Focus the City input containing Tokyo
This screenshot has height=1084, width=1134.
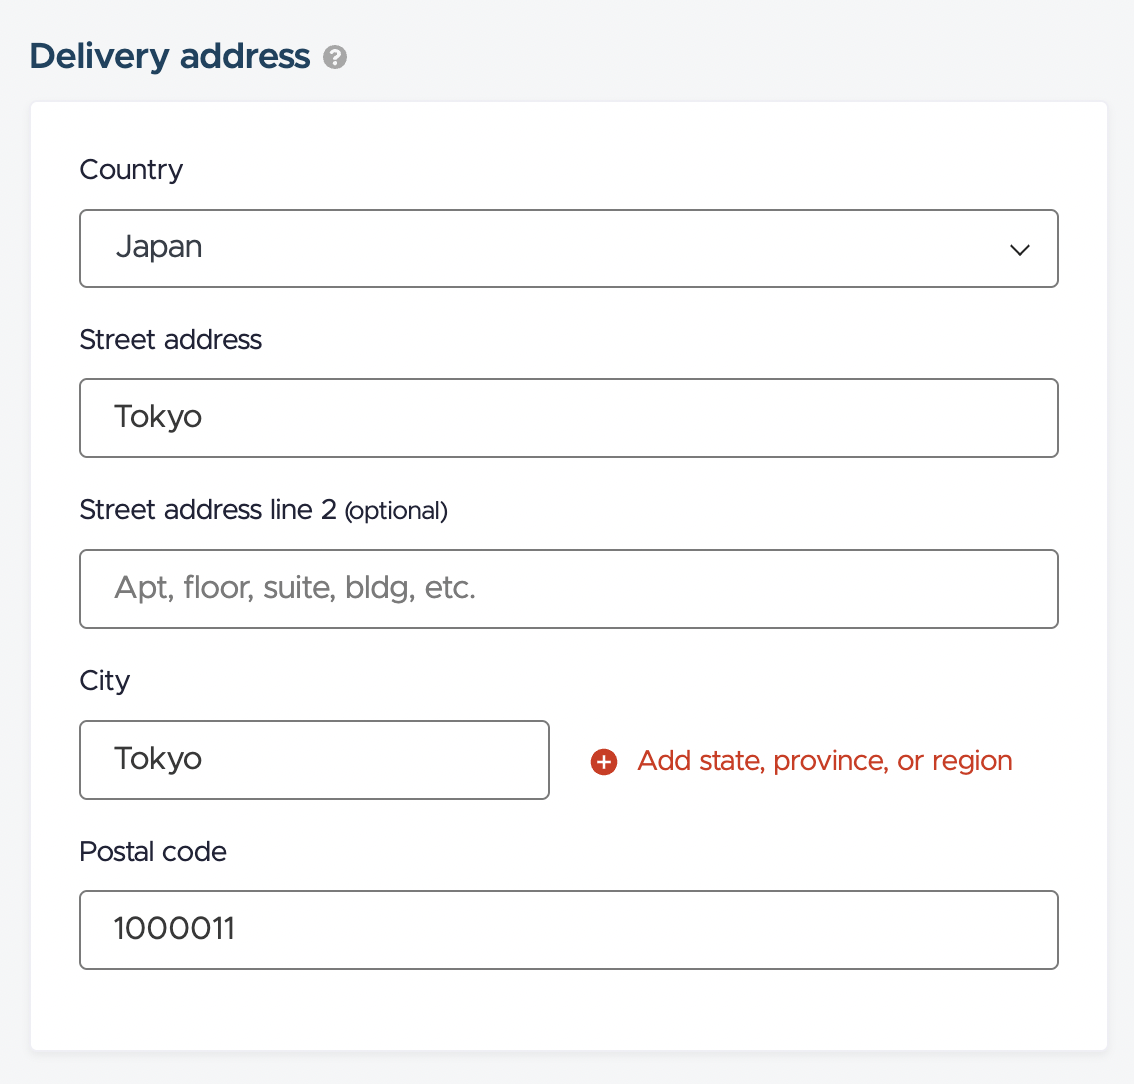[314, 760]
